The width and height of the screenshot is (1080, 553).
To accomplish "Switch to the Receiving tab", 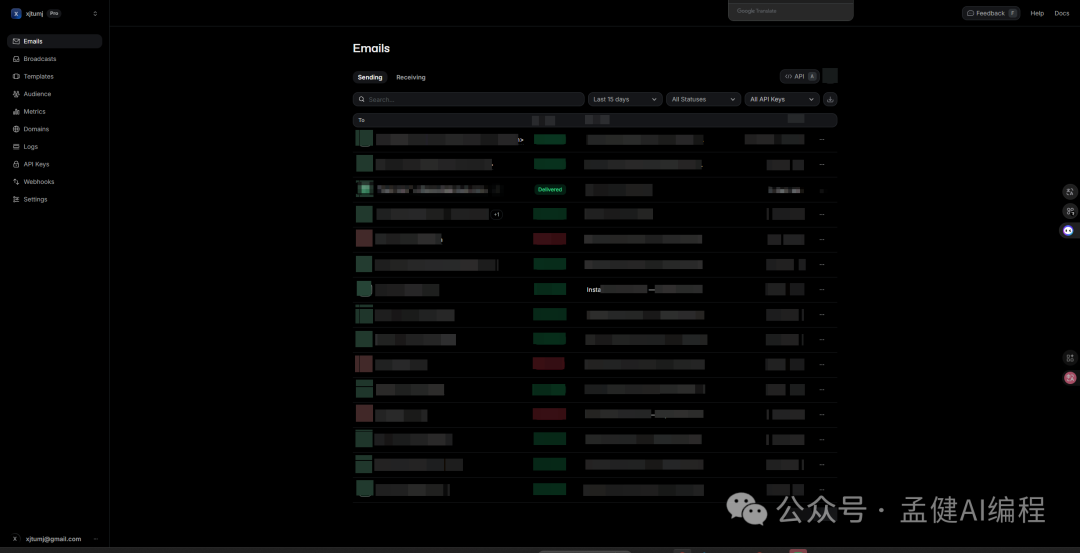I will [x=410, y=77].
